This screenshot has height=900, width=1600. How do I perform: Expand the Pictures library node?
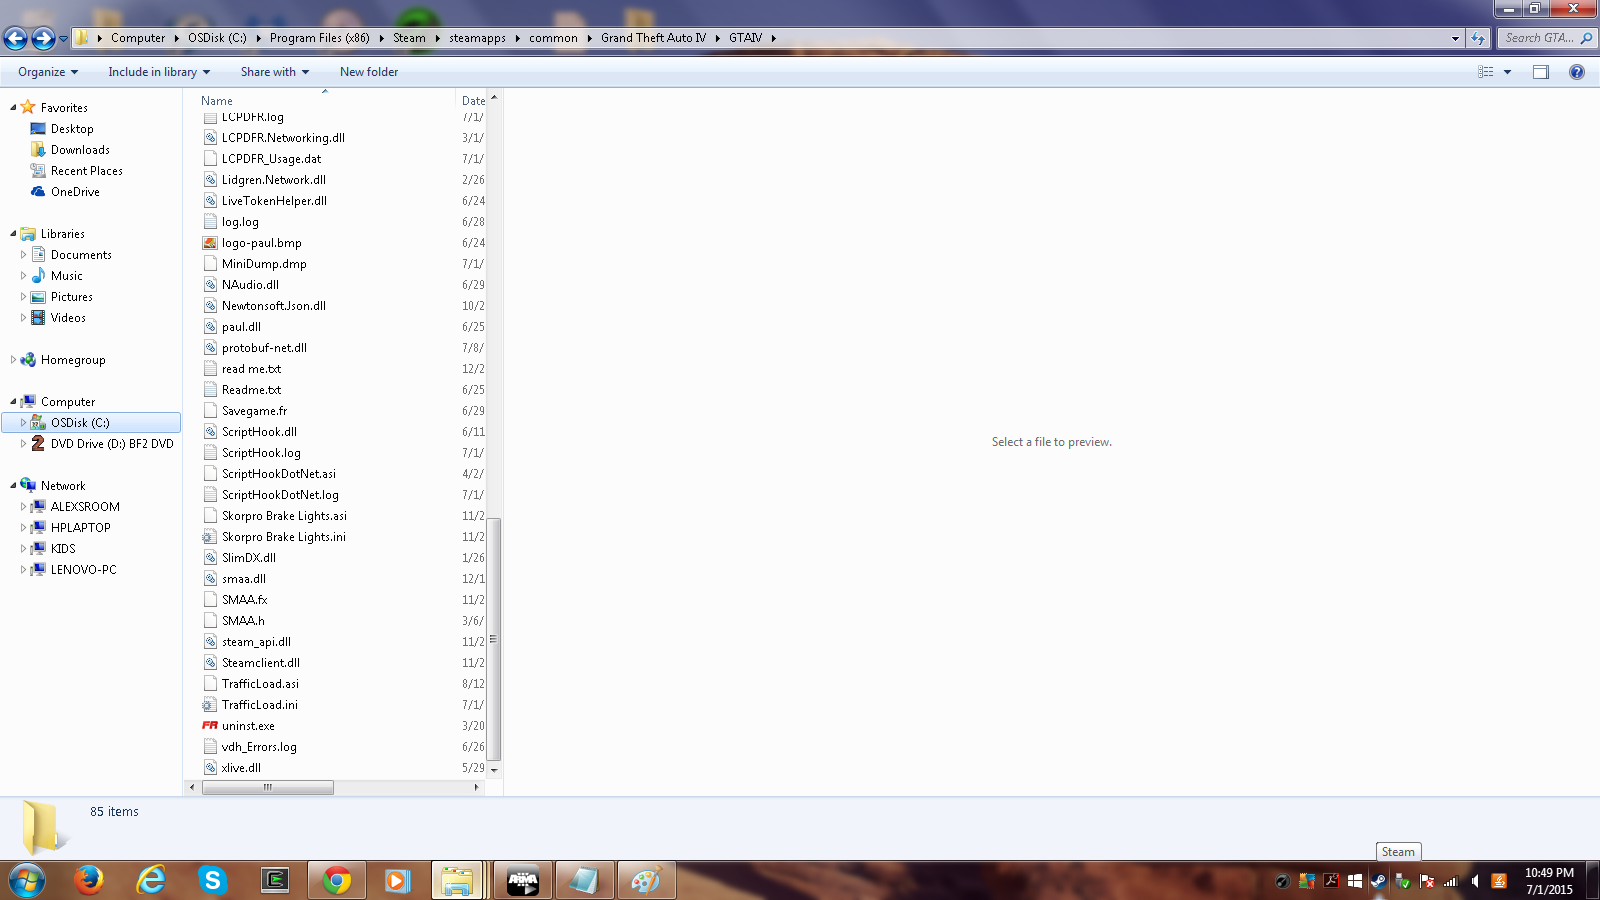coord(23,297)
